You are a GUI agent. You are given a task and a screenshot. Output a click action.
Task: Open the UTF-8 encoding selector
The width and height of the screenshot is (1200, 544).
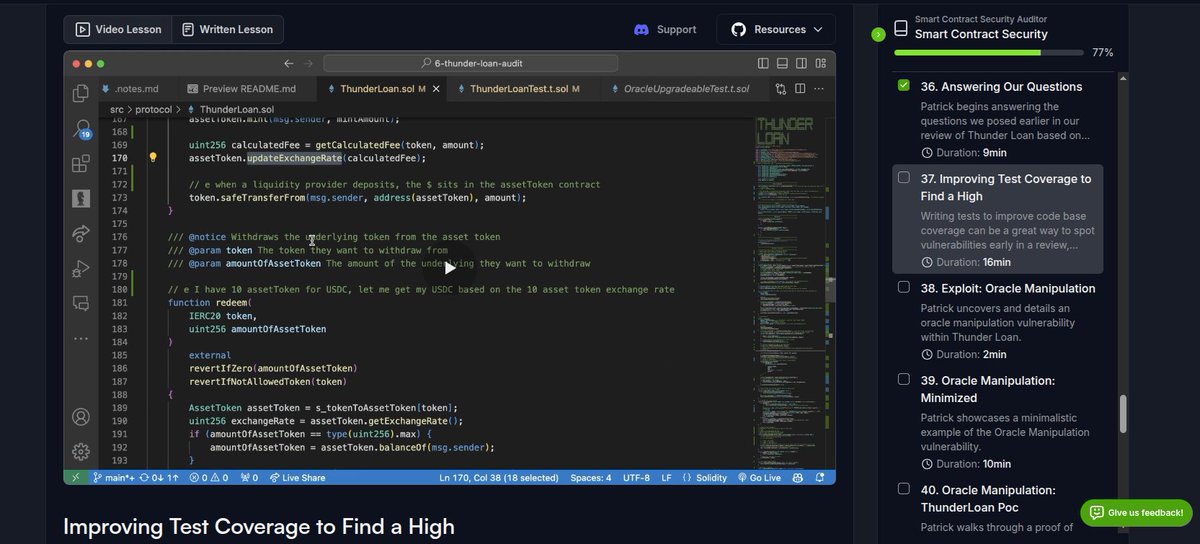637,478
